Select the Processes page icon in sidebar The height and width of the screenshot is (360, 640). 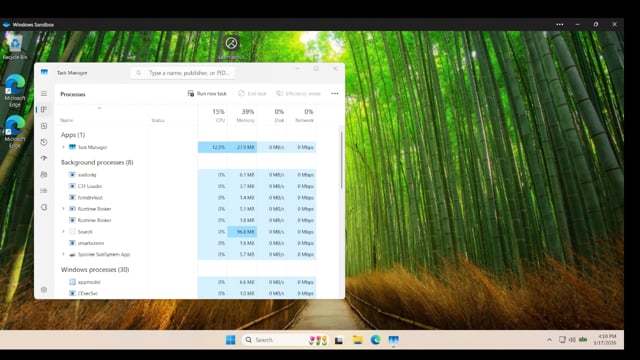(x=44, y=109)
